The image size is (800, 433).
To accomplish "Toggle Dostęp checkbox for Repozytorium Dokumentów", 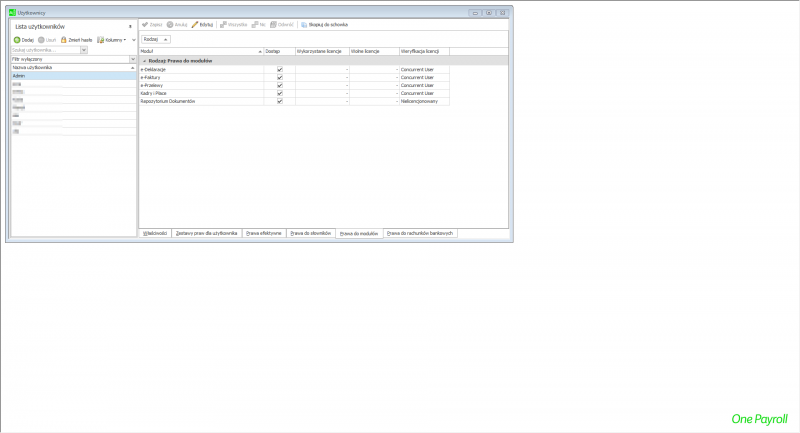I will [x=280, y=101].
